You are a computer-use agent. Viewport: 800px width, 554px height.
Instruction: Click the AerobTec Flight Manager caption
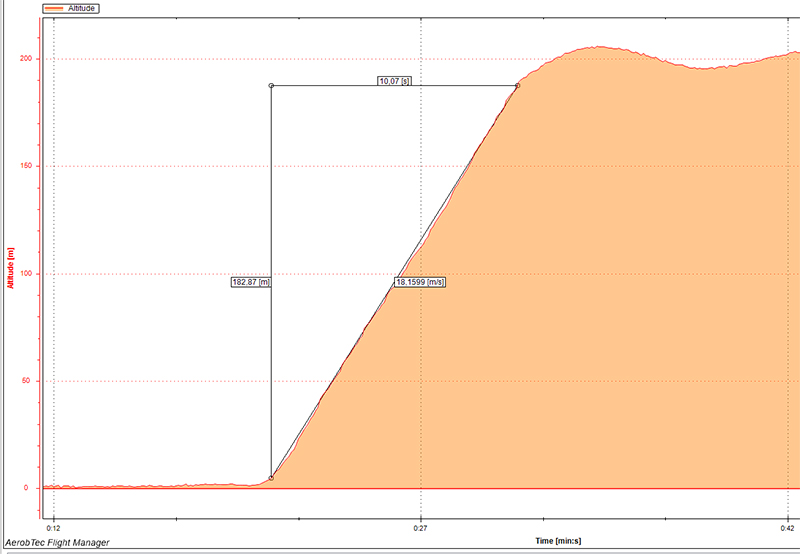click(57, 543)
